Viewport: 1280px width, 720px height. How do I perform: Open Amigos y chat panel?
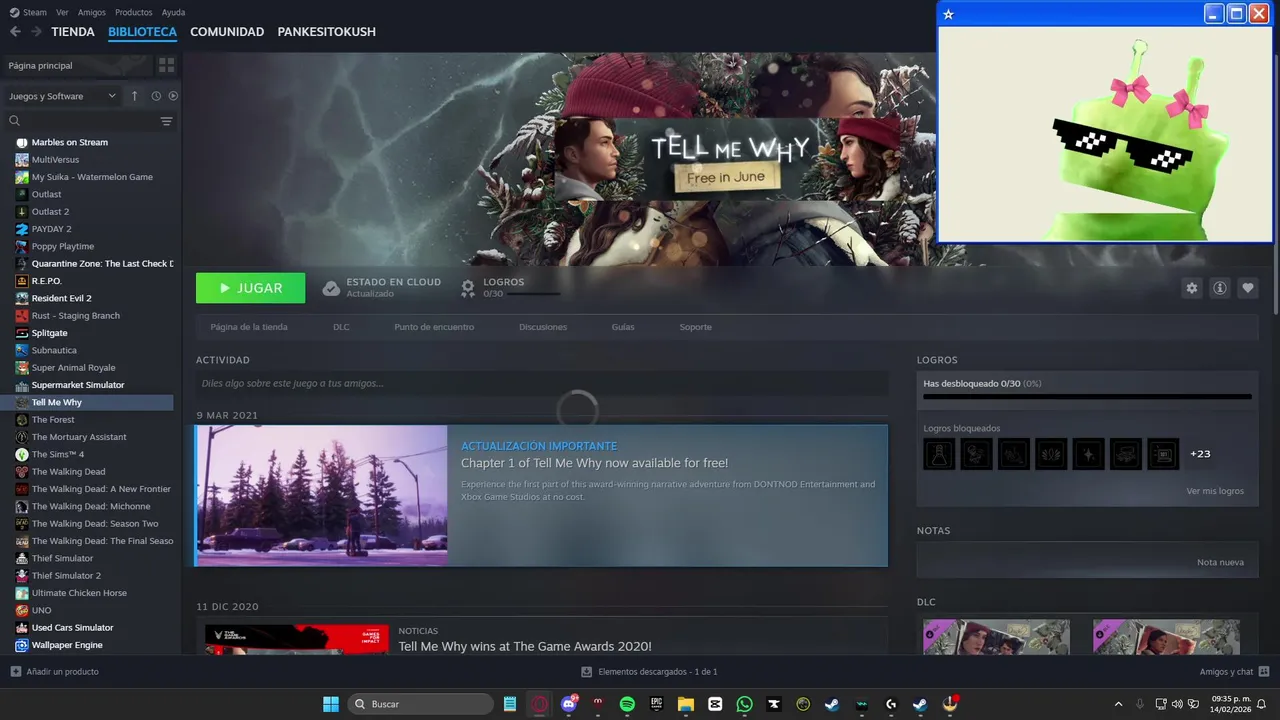coord(1234,672)
